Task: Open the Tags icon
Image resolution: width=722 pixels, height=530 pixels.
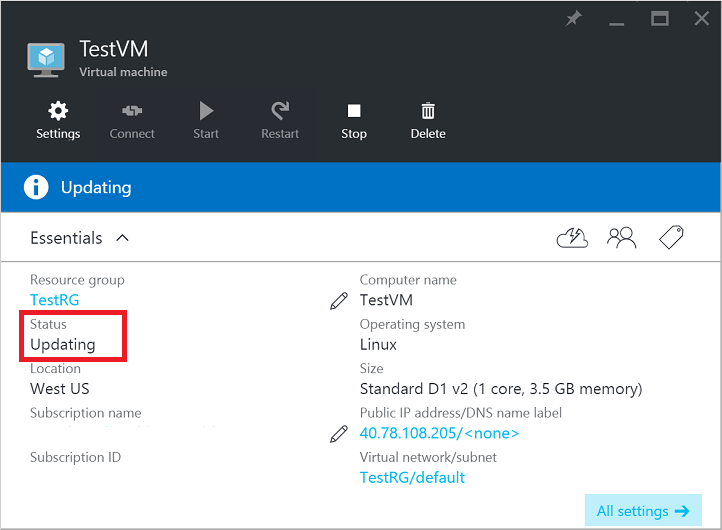Action: pyautogui.click(x=671, y=238)
